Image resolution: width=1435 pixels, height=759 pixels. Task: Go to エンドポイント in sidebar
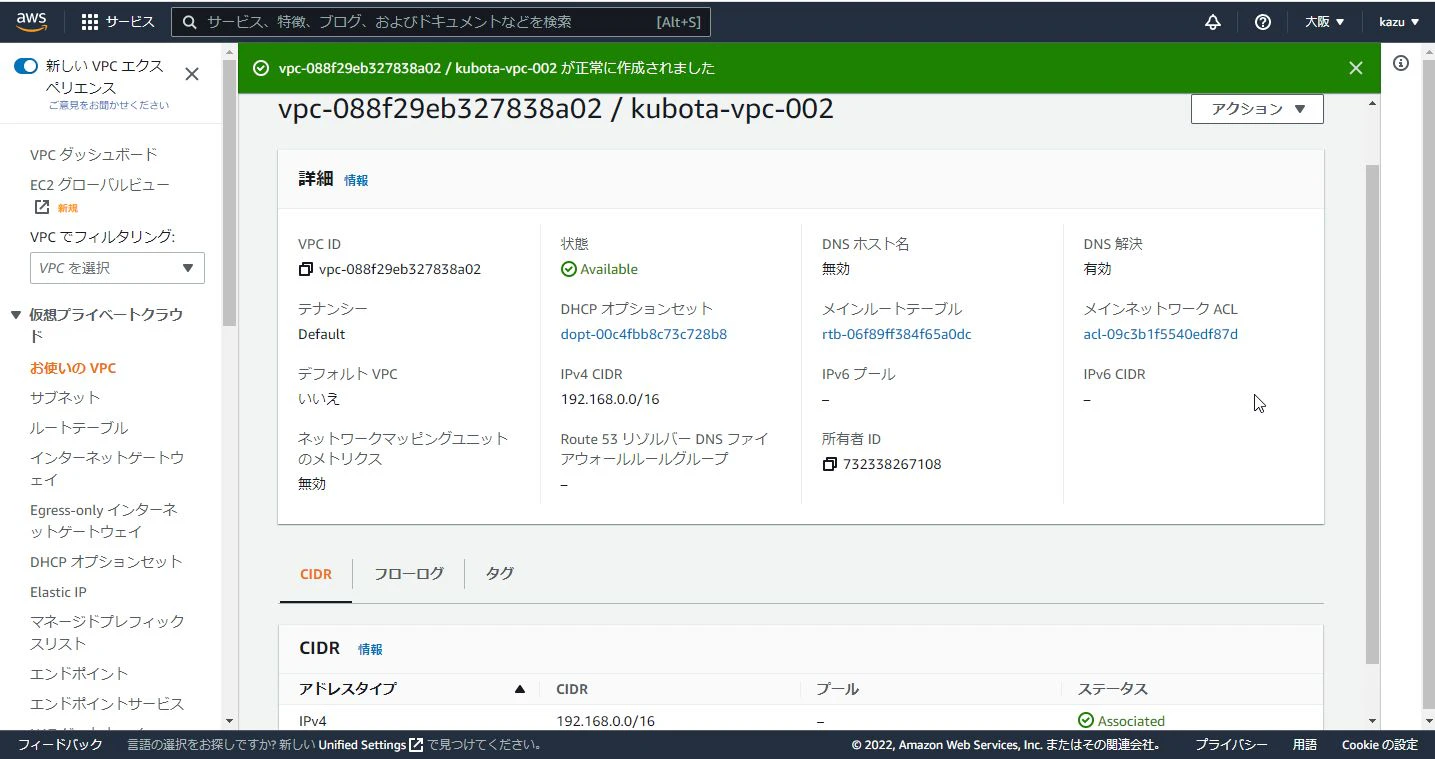[79, 674]
